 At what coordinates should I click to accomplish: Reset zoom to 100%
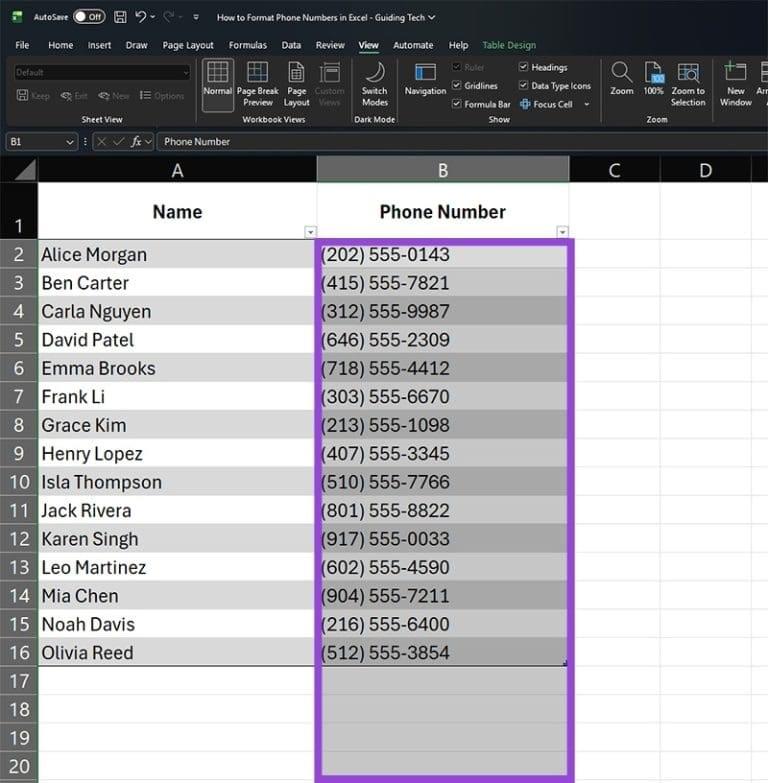coord(653,79)
